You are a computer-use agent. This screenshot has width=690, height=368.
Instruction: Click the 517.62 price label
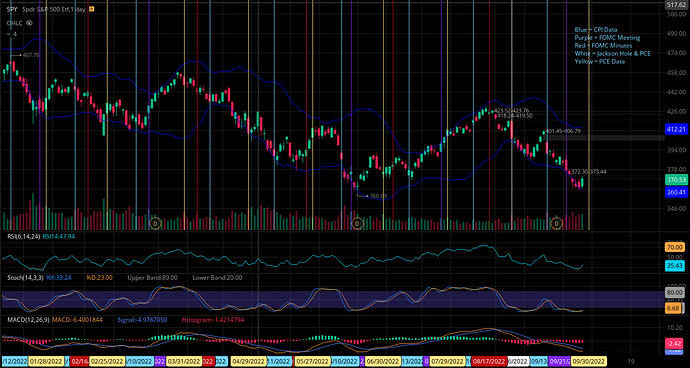(677, 5)
